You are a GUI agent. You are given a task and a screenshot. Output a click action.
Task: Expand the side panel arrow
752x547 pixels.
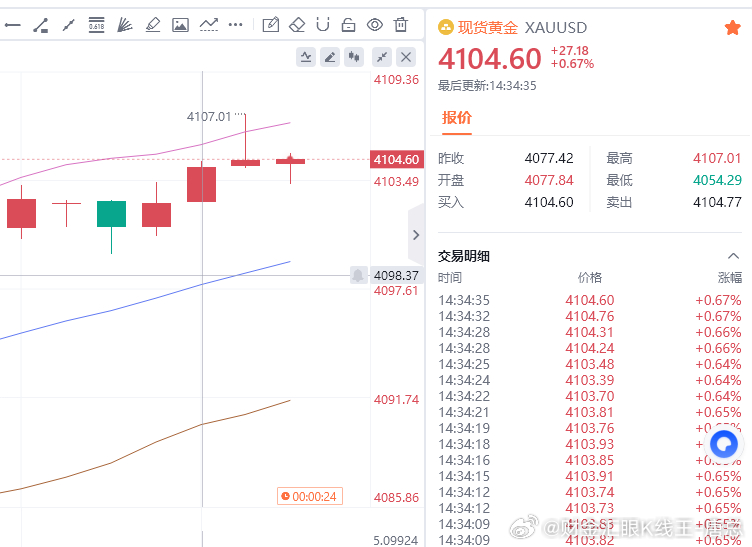coord(416,235)
